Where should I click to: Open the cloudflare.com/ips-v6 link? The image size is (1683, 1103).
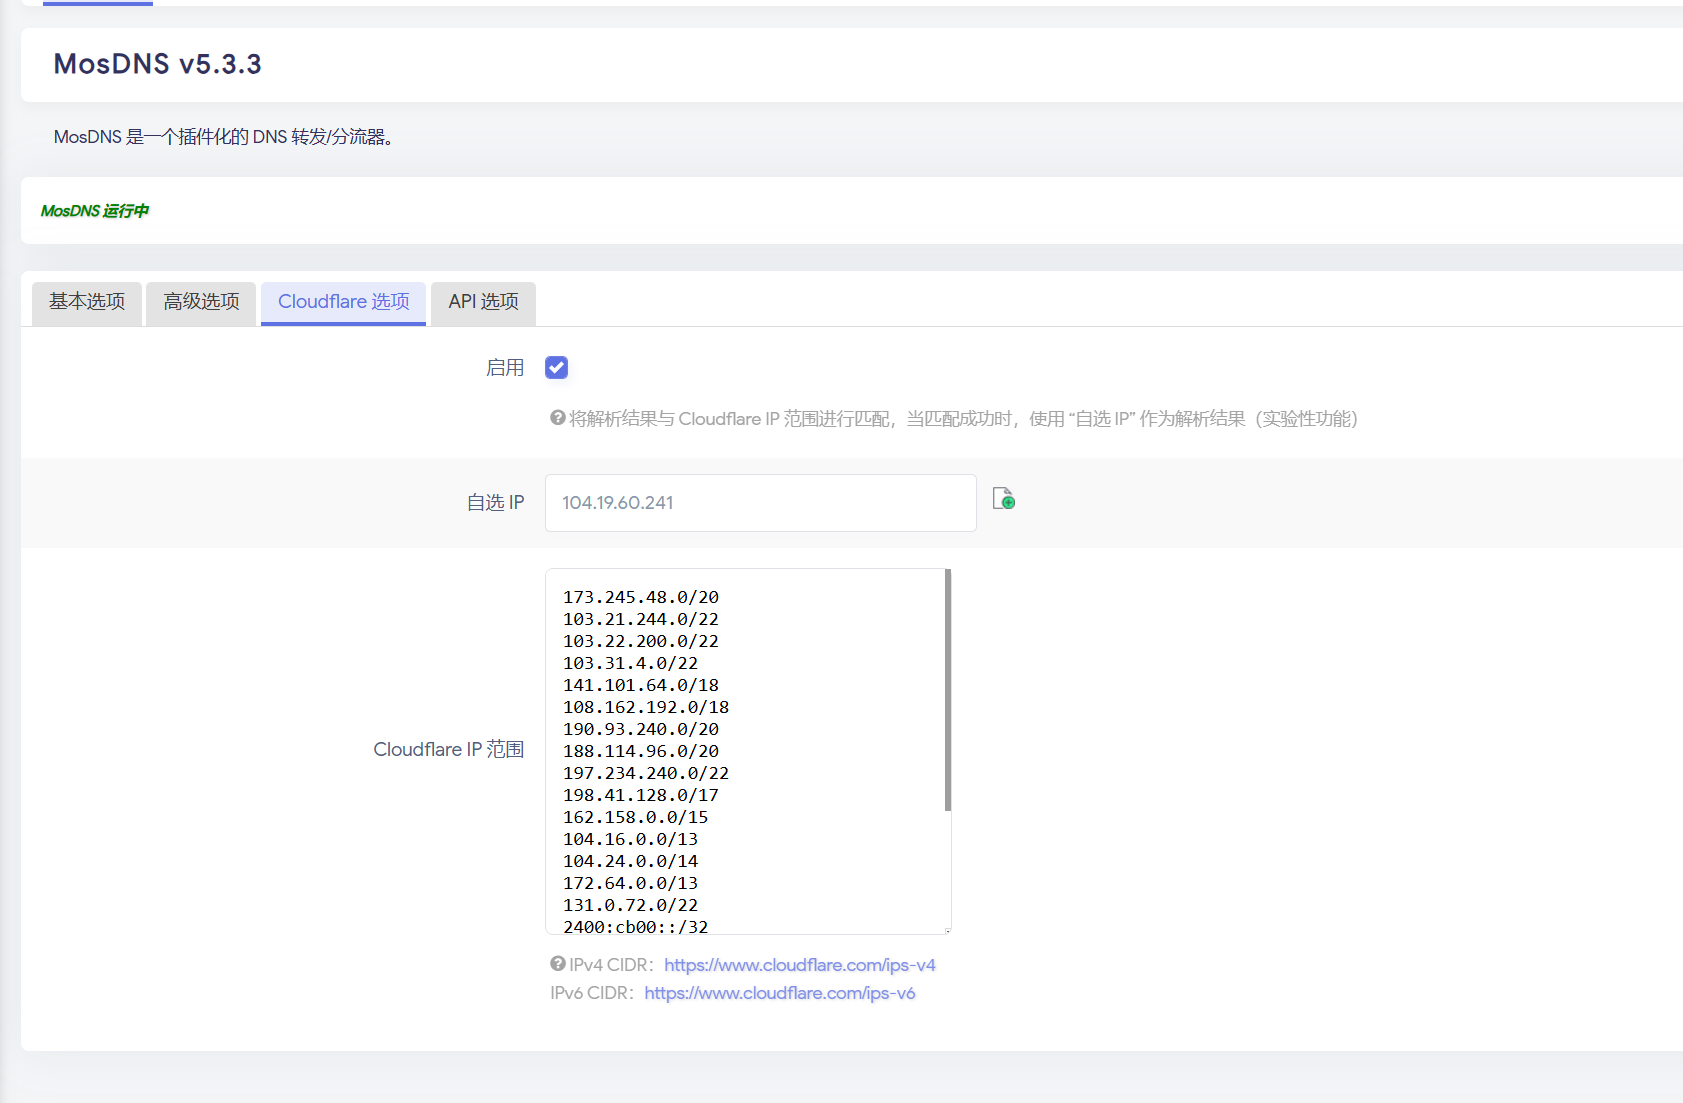click(x=779, y=993)
